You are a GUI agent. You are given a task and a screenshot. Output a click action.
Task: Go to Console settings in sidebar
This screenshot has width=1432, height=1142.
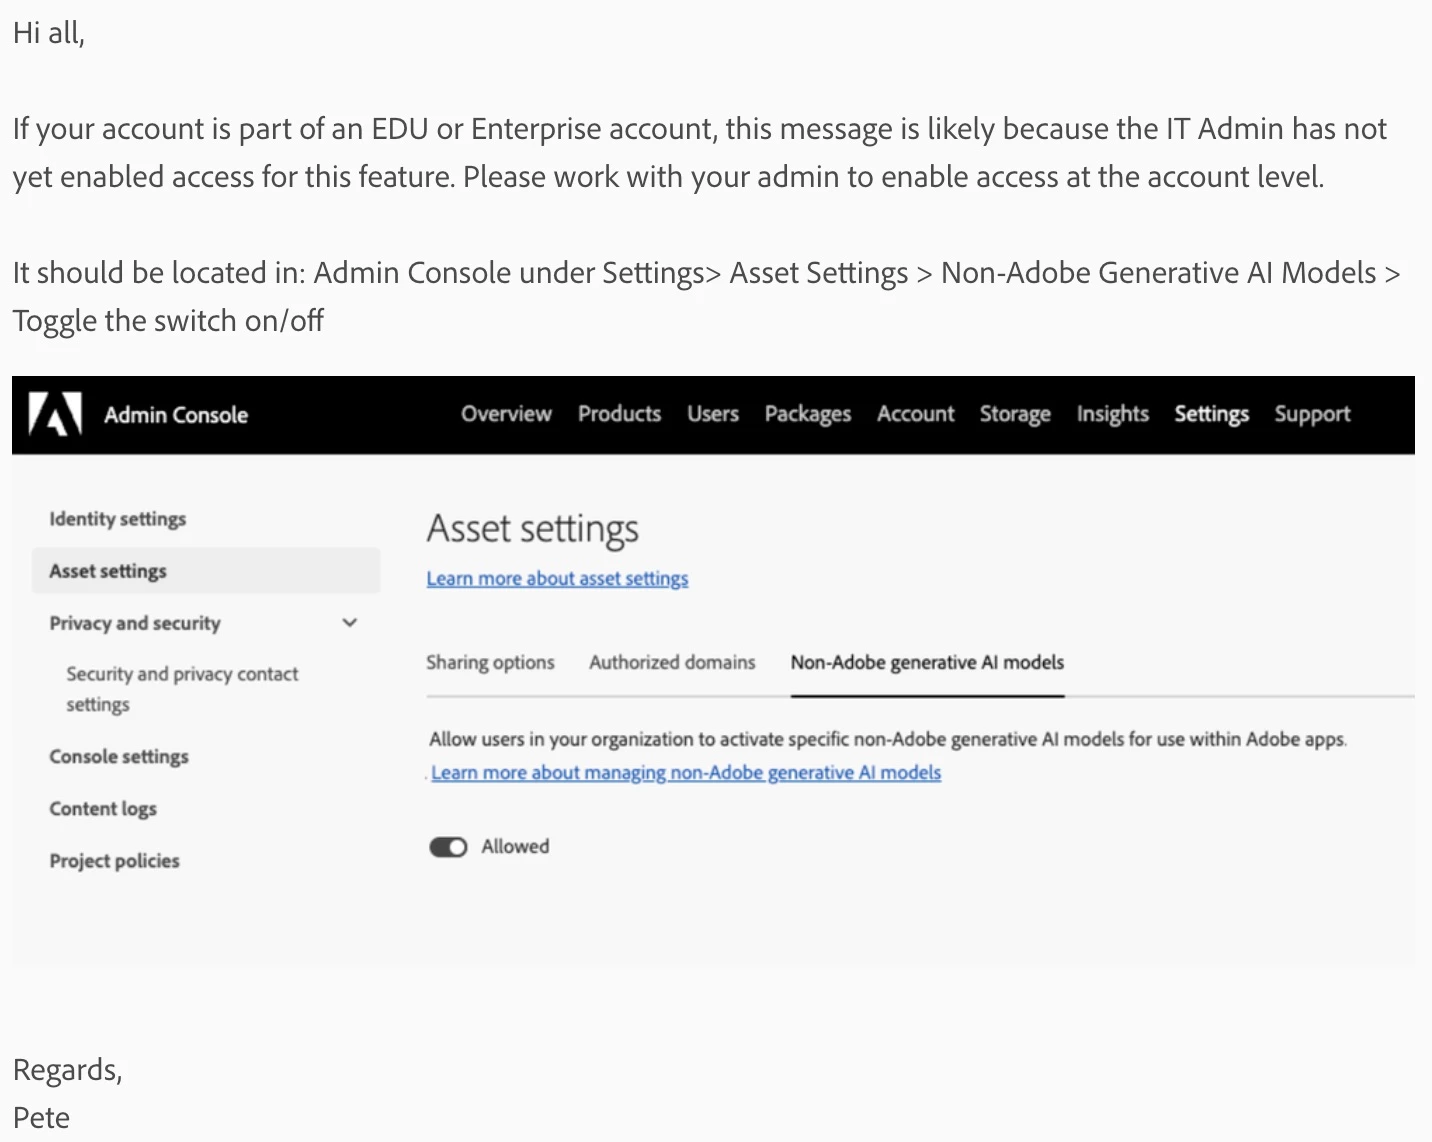pyautogui.click(x=119, y=757)
